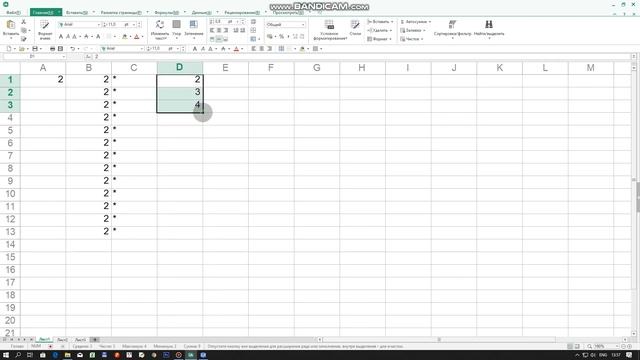Viewport: 640px width, 360px height.
Task: Toggle right alignment in ribbon
Action: (226, 31)
